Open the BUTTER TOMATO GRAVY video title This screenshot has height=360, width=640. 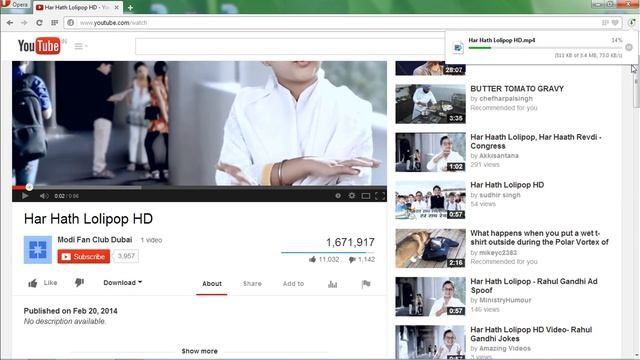(x=517, y=89)
